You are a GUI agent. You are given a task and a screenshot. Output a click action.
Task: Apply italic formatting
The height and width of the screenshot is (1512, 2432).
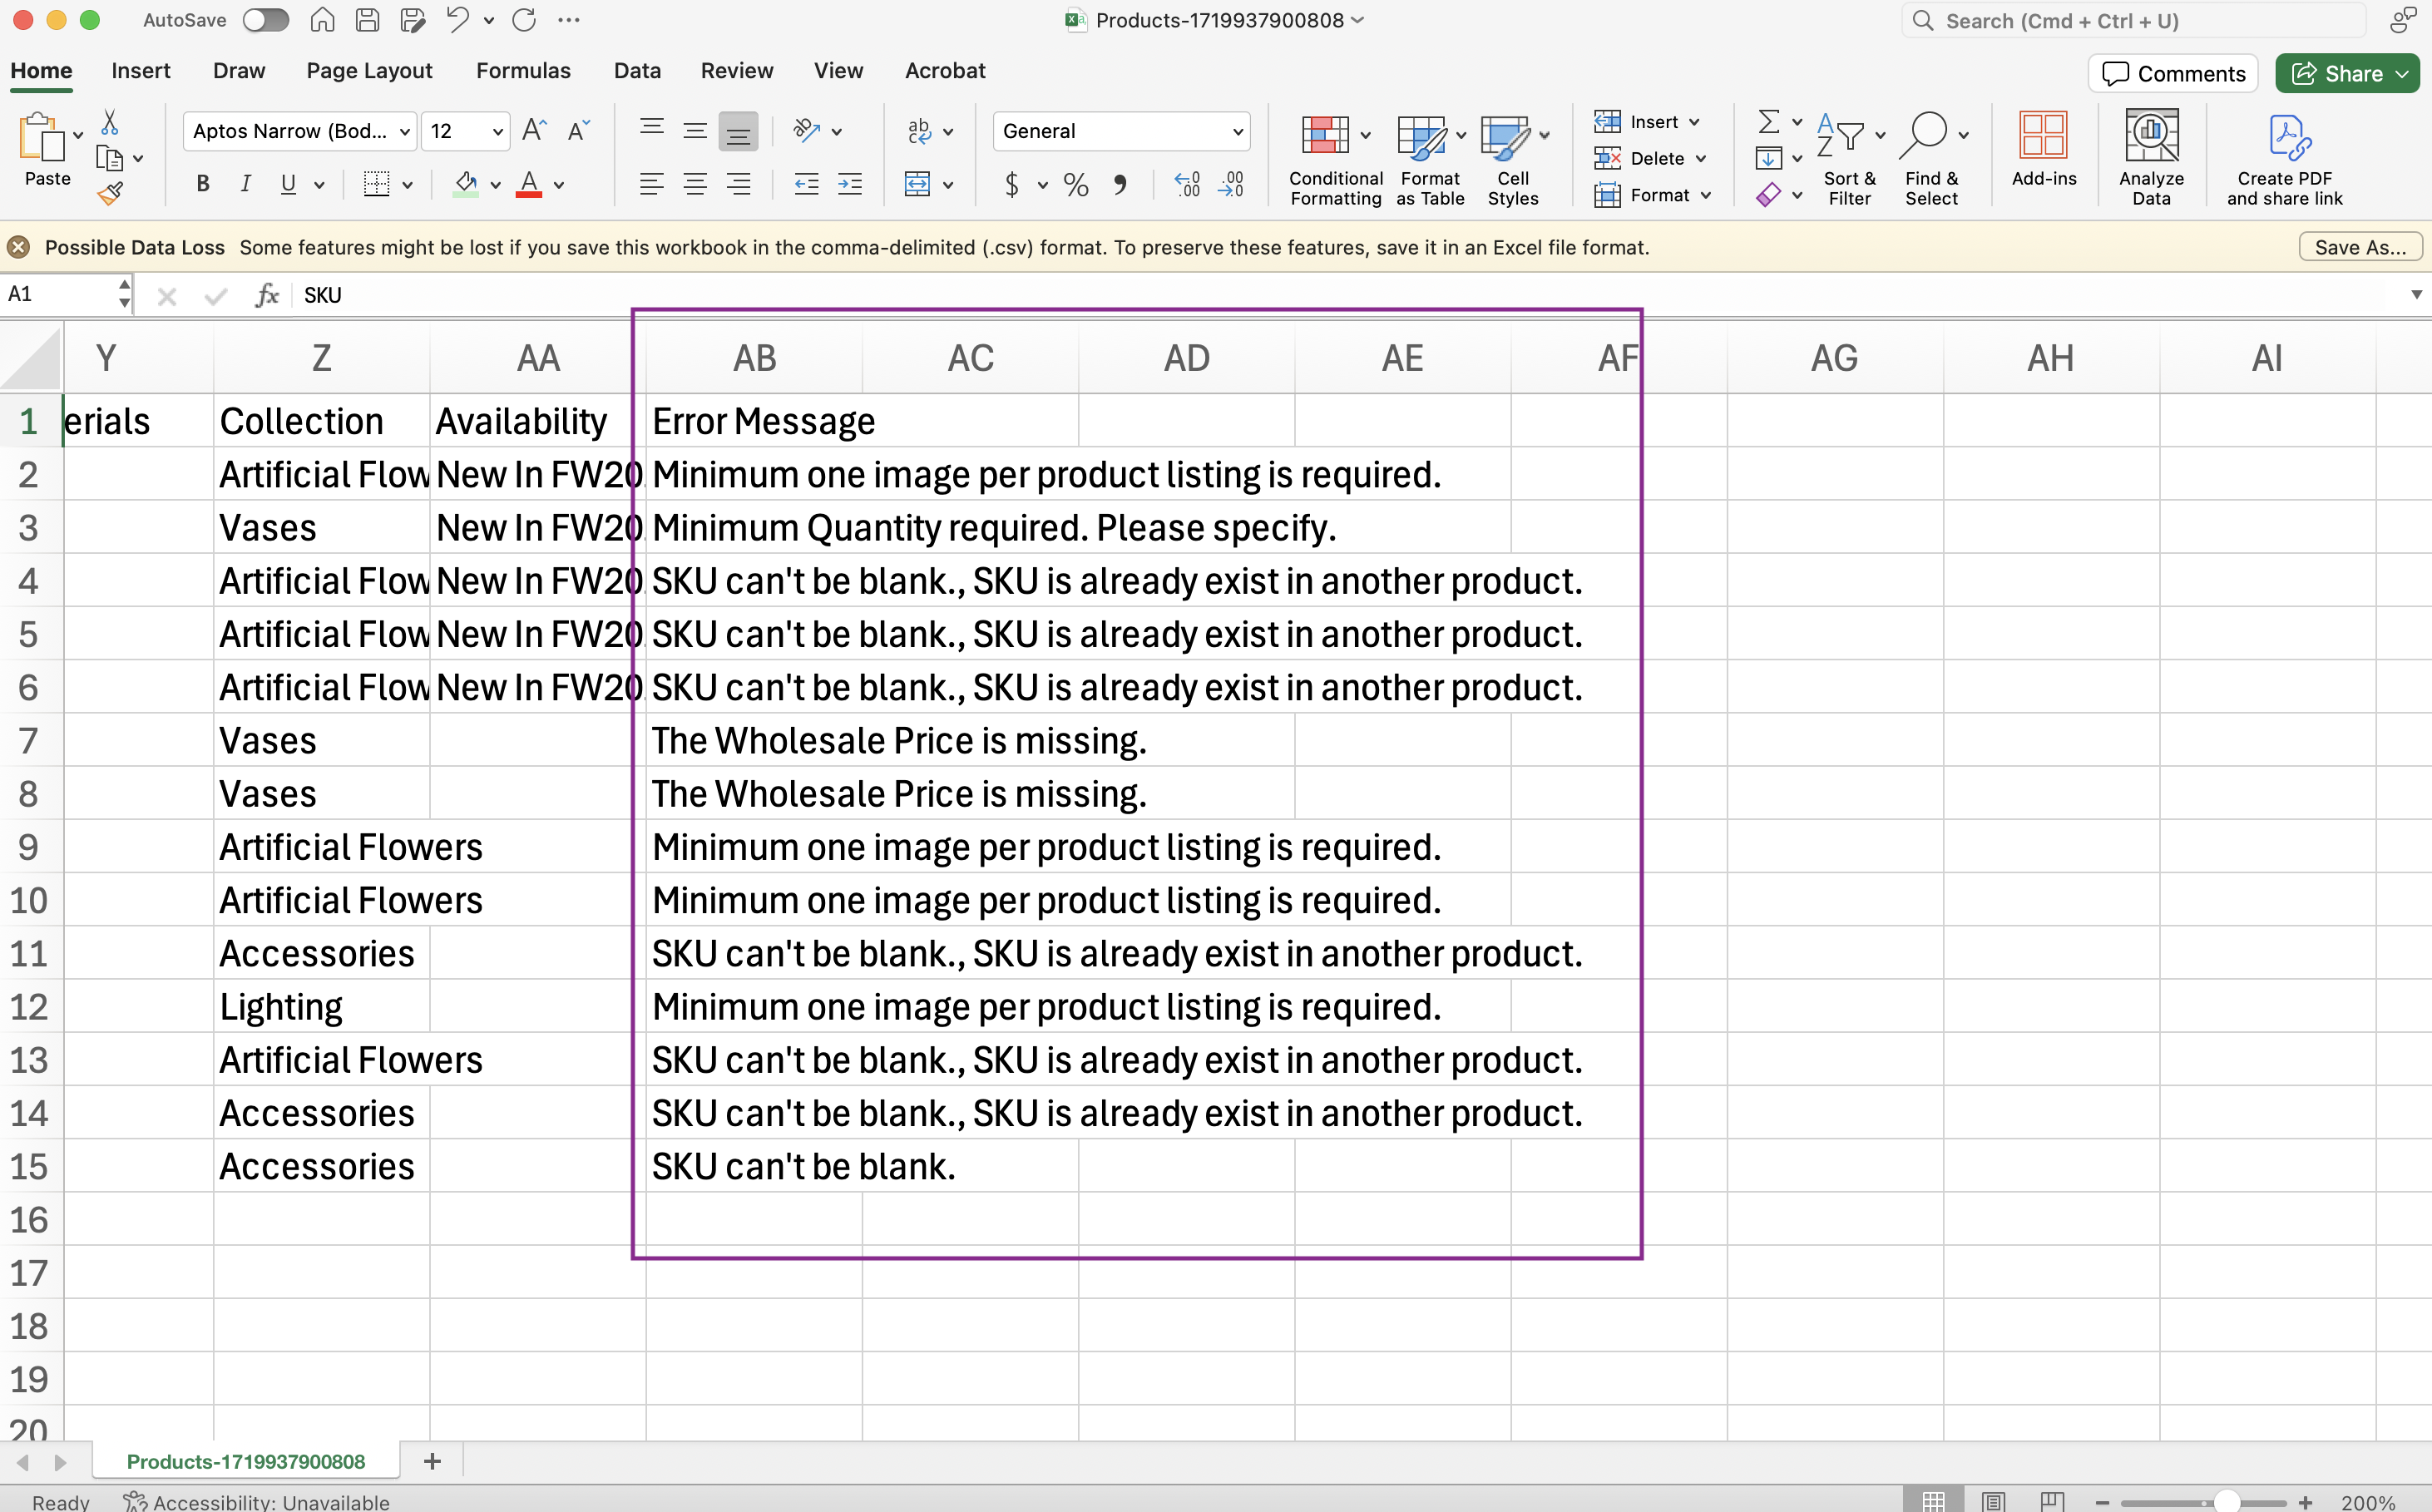click(x=244, y=183)
